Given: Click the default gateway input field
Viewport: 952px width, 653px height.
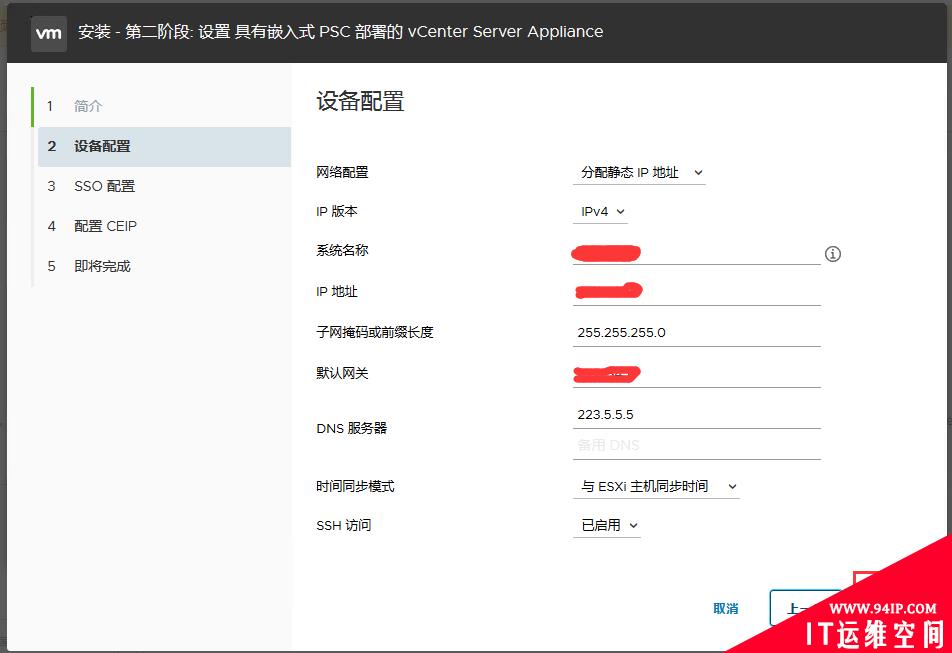Looking at the screenshot, I should click(696, 374).
